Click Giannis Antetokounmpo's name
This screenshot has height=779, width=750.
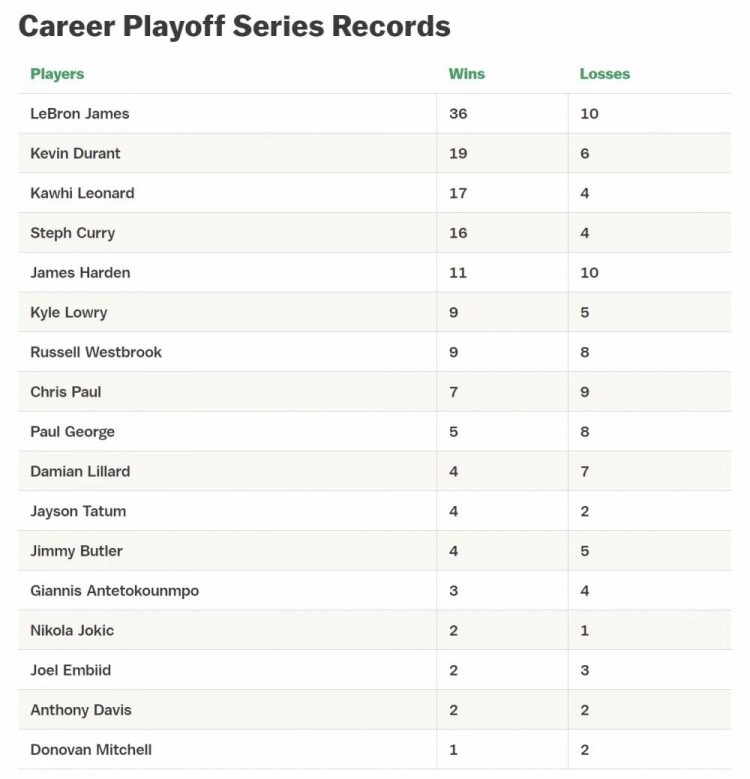pos(114,591)
